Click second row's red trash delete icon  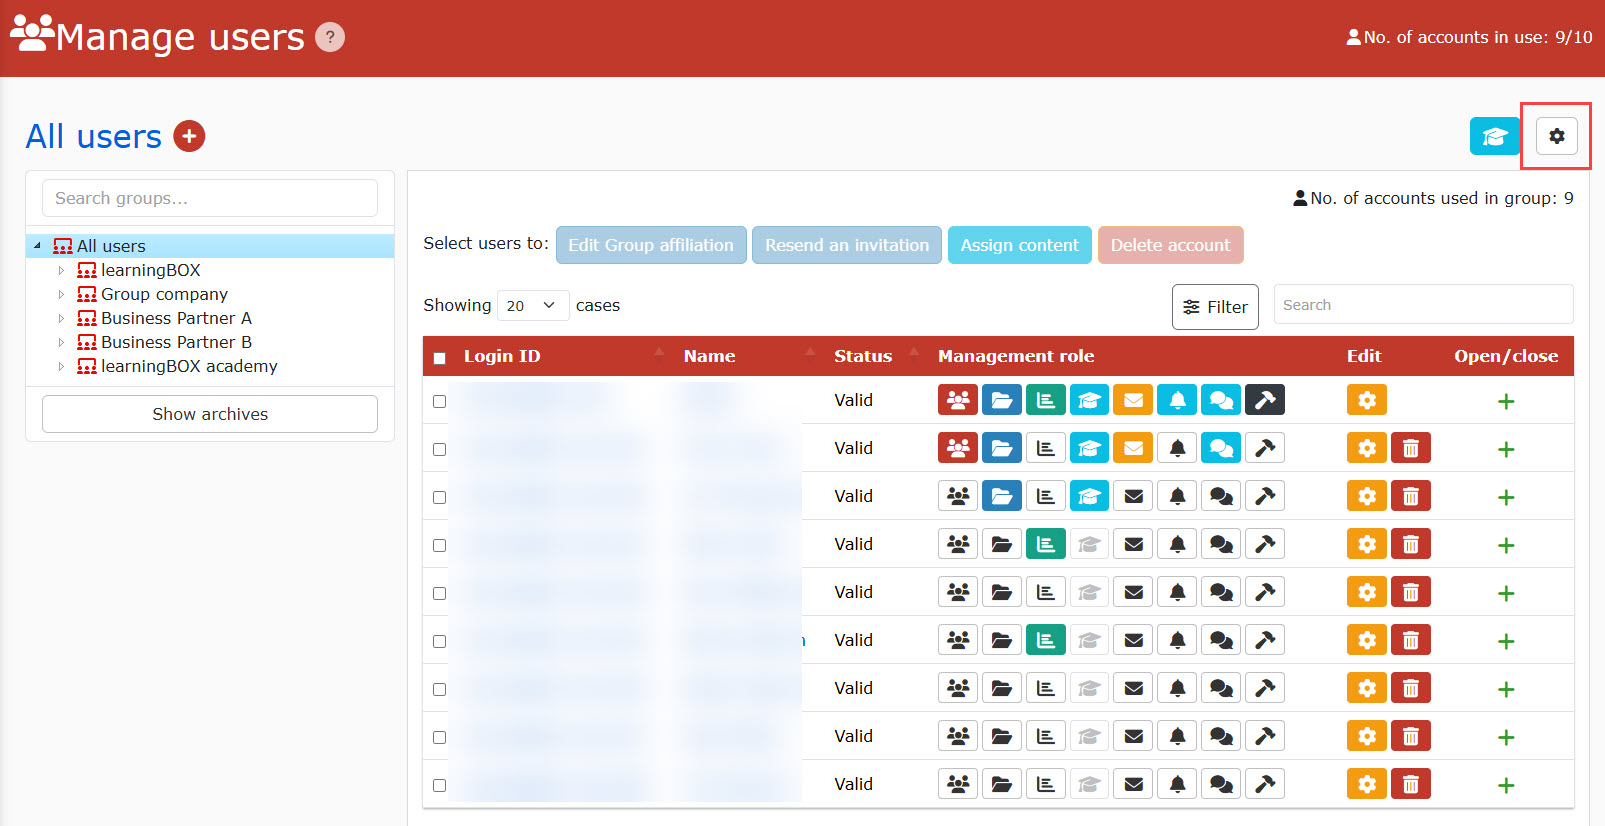(x=1410, y=448)
